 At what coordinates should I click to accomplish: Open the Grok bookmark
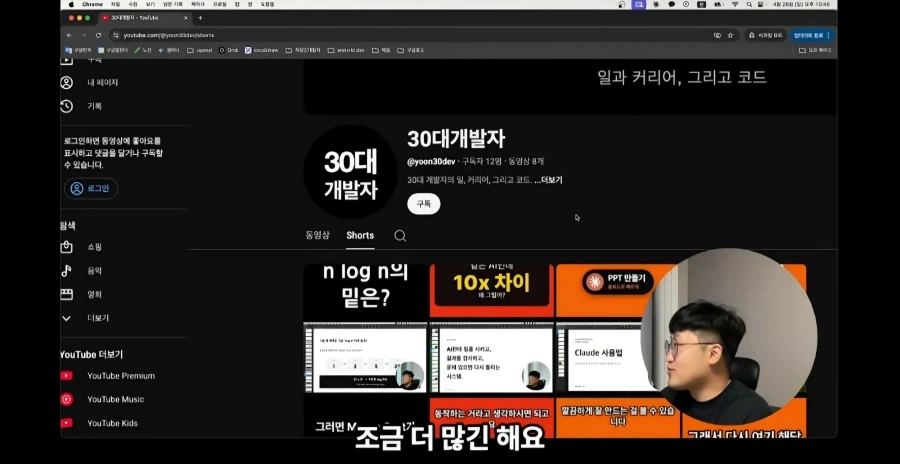click(228, 50)
